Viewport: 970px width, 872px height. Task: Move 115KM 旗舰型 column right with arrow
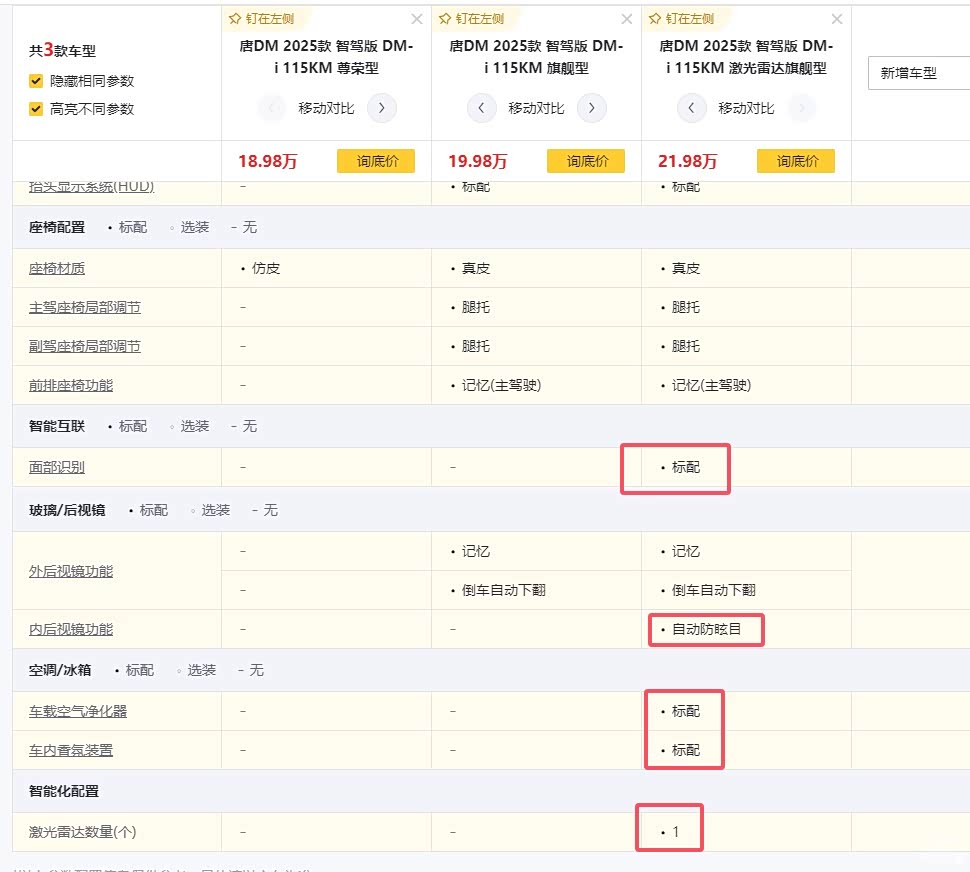coord(592,108)
